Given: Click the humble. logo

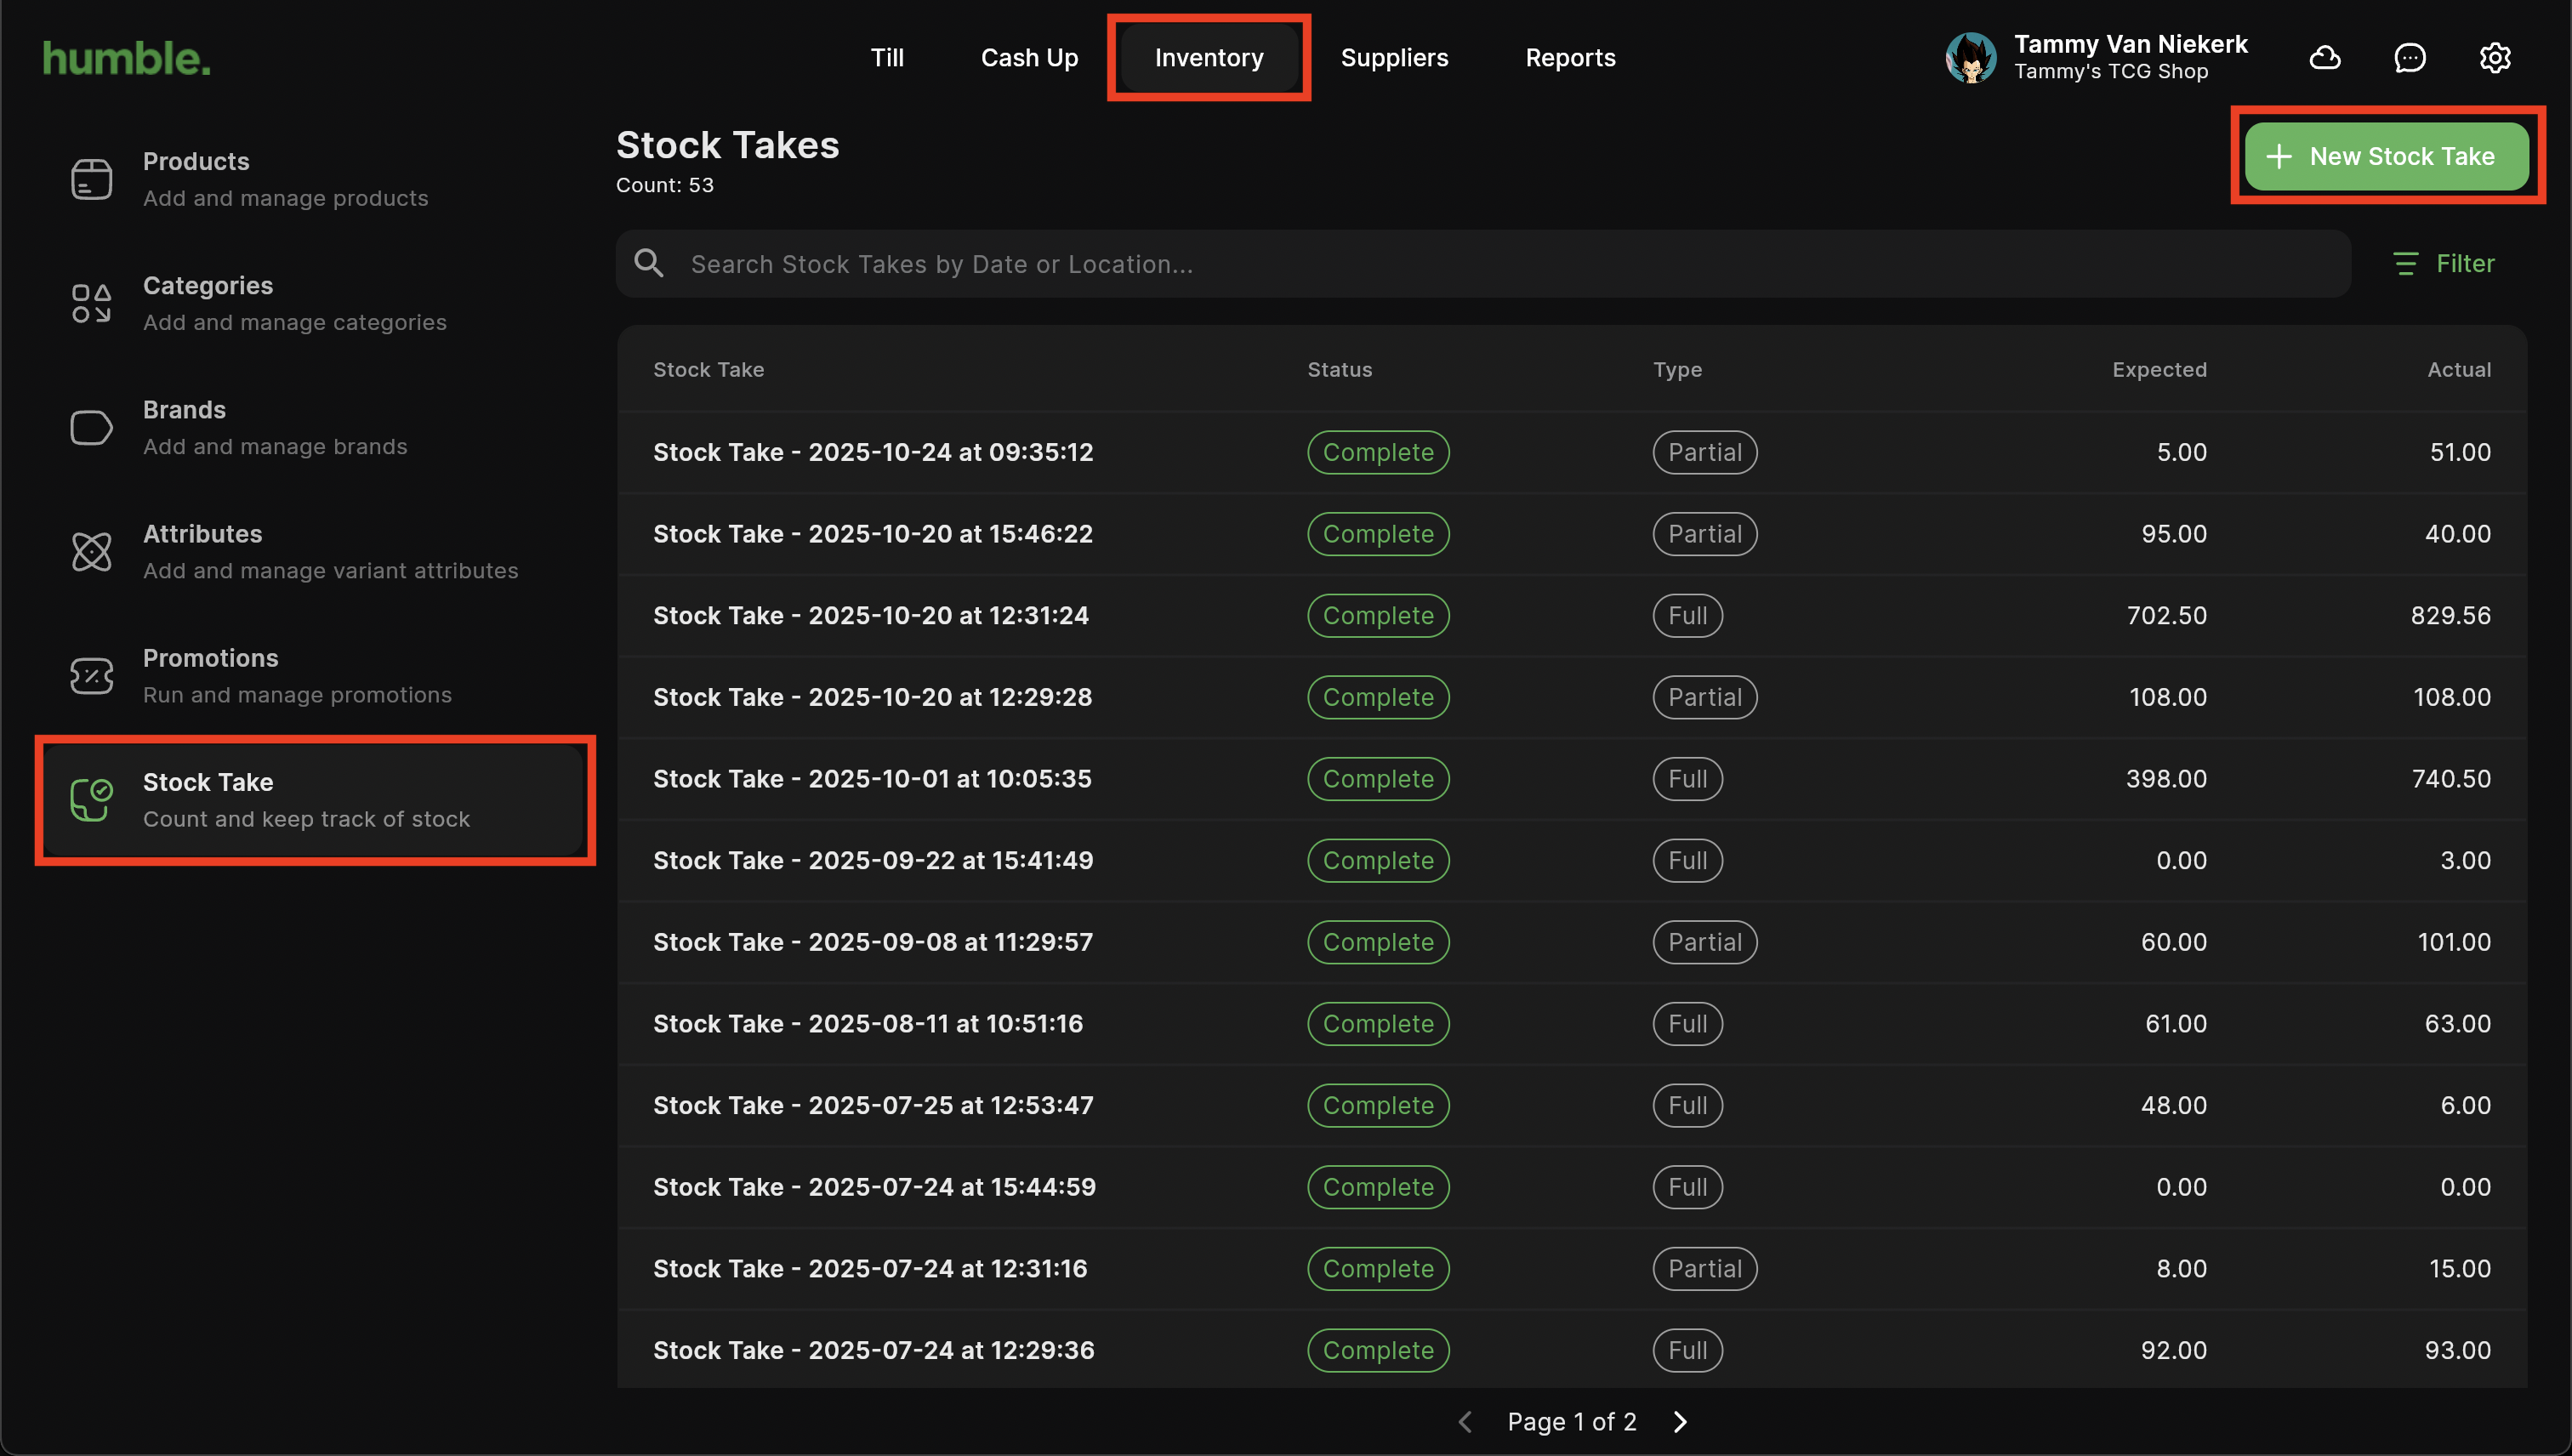Looking at the screenshot, I should click(127, 58).
